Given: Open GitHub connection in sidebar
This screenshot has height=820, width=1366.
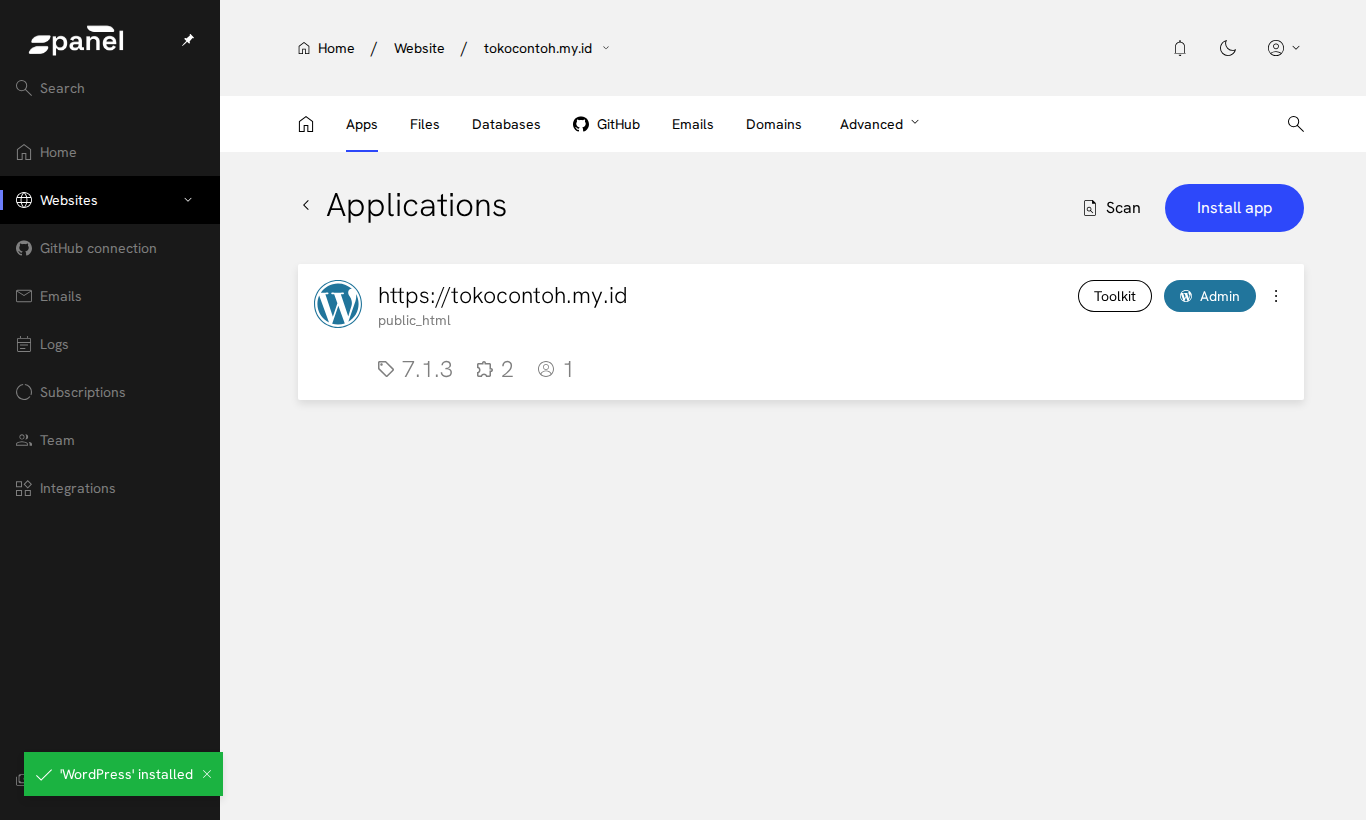Looking at the screenshot, I should coord(110,248).
